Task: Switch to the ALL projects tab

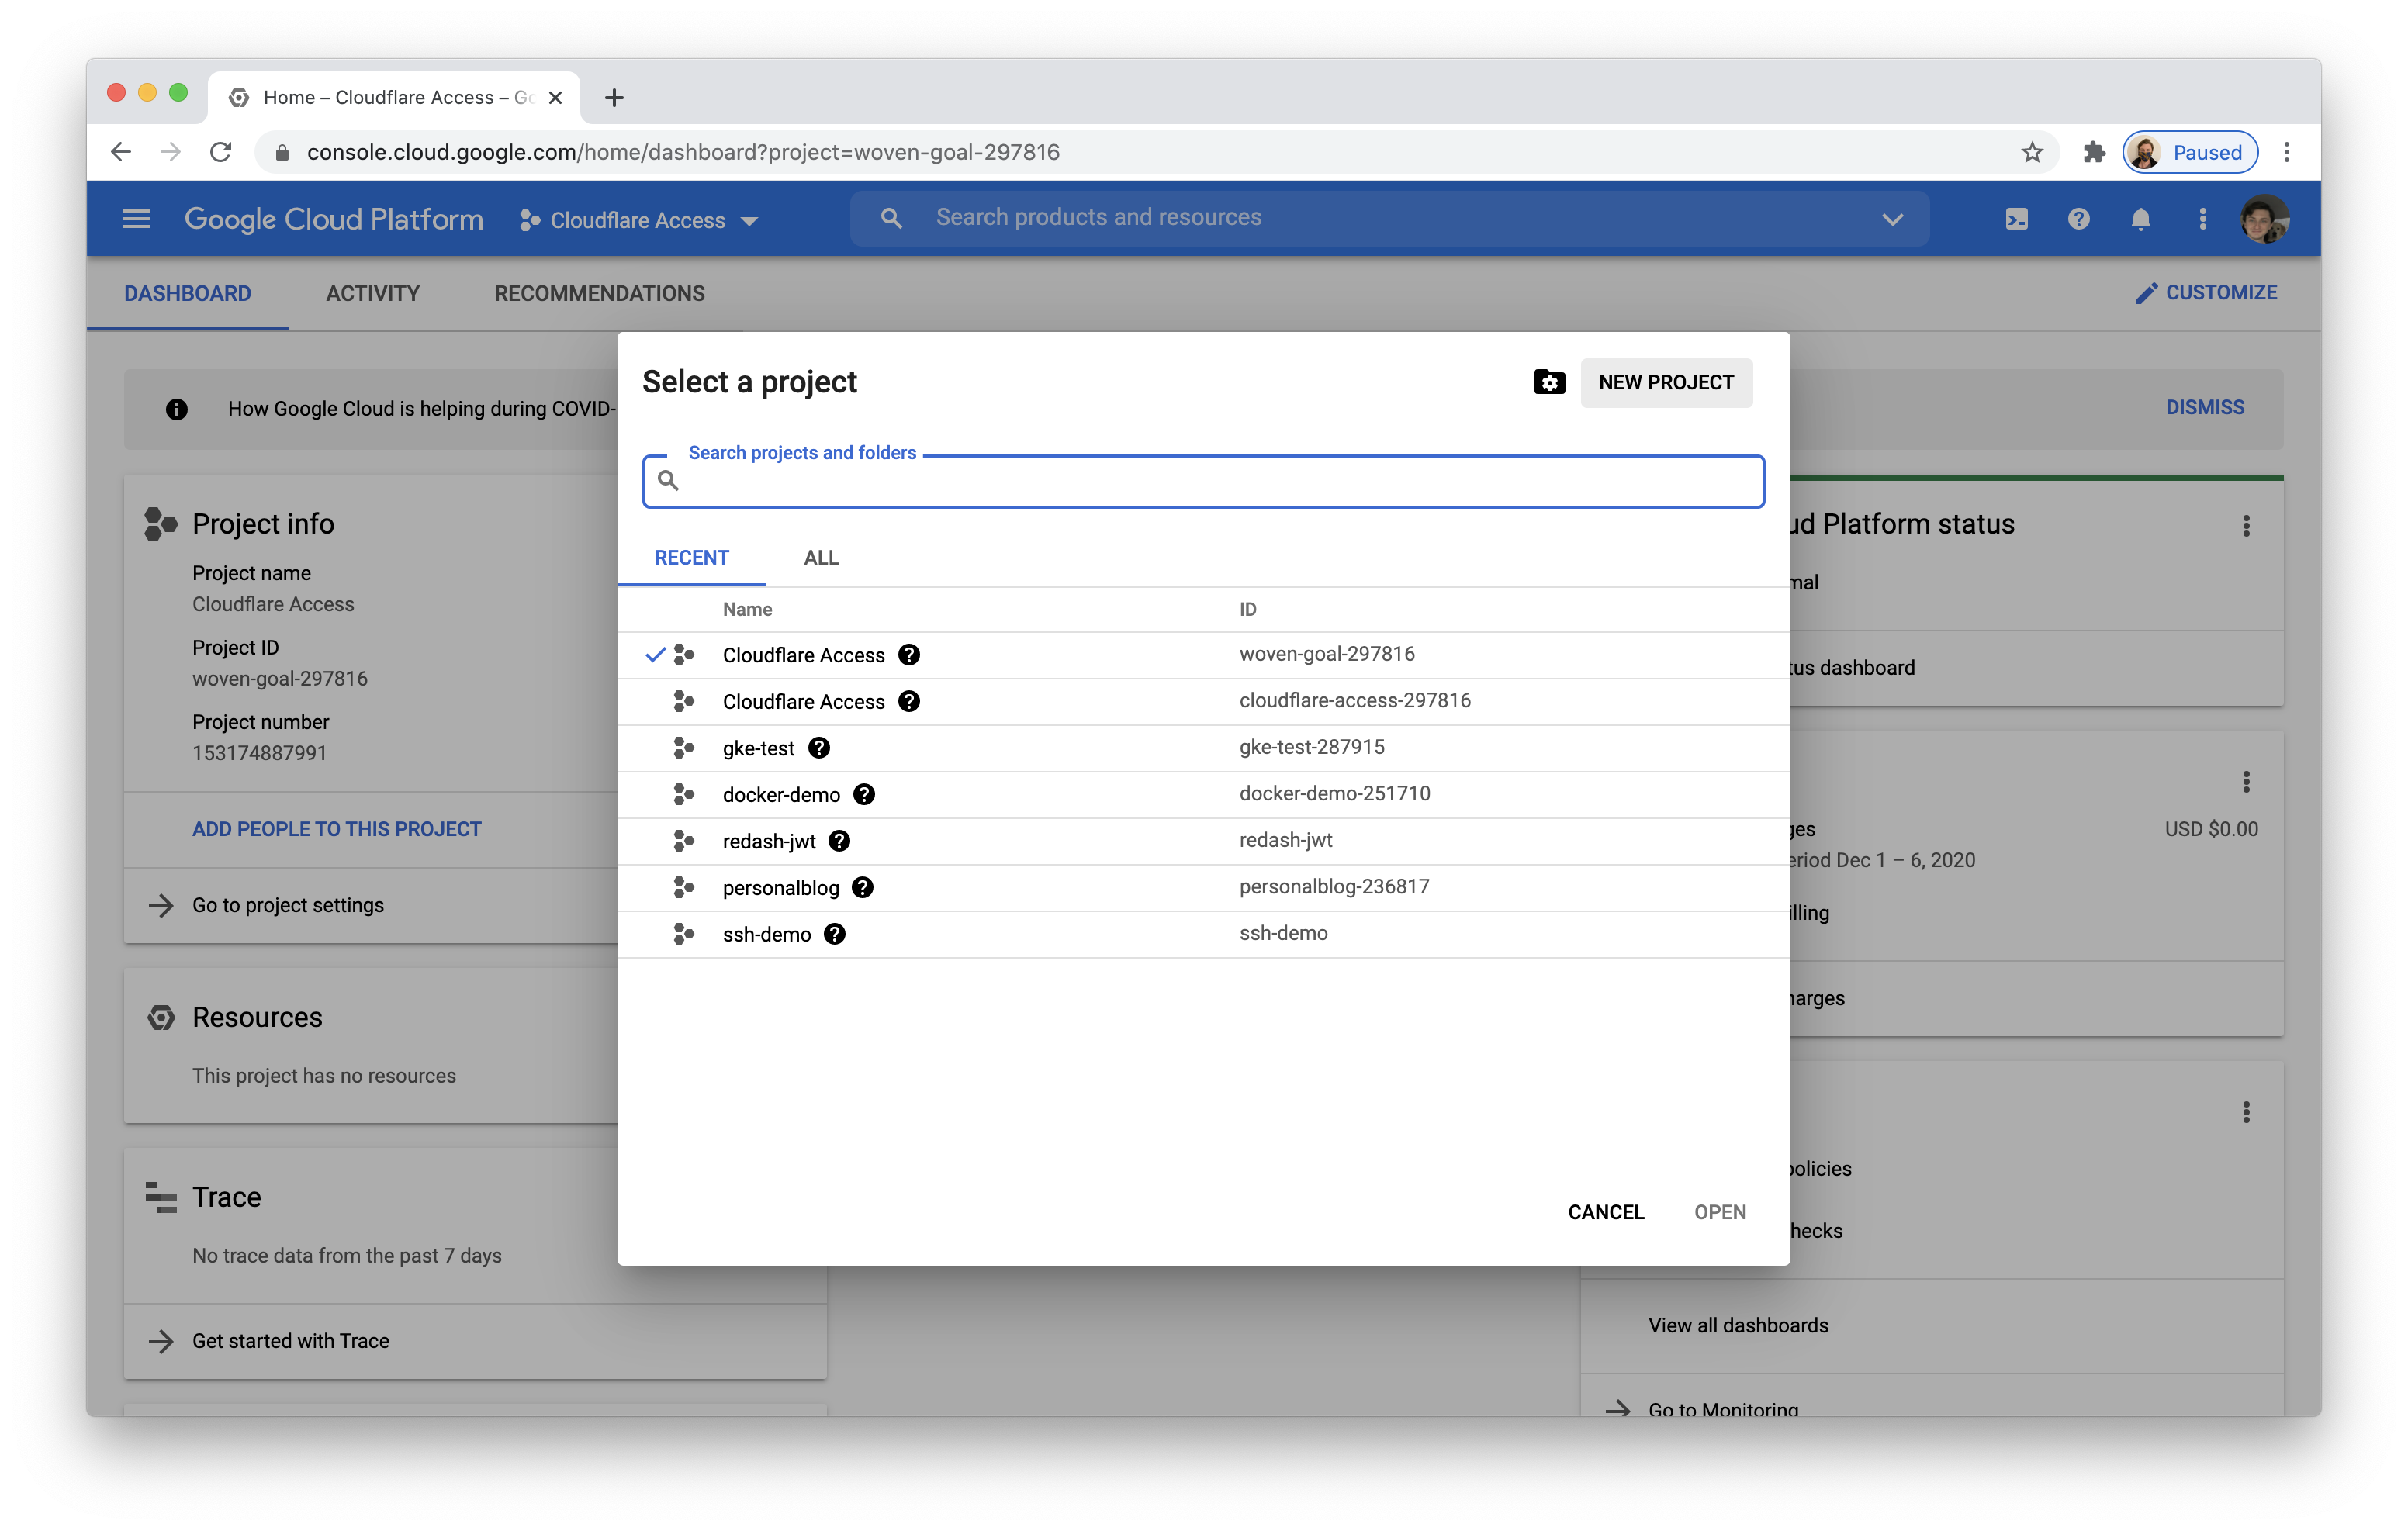Action: [821, 558]
